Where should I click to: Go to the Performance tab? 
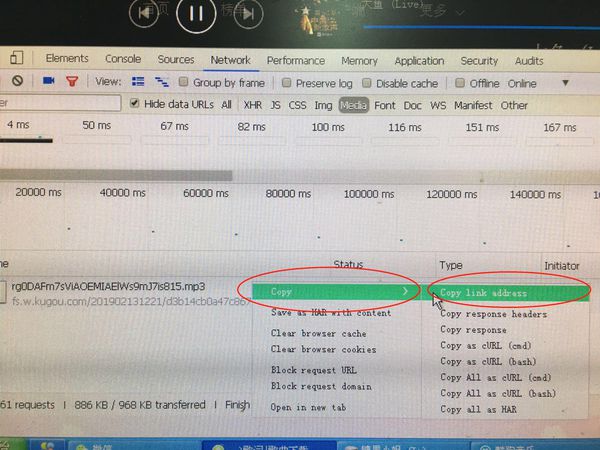pyautogui.click(x=296, y=60)
